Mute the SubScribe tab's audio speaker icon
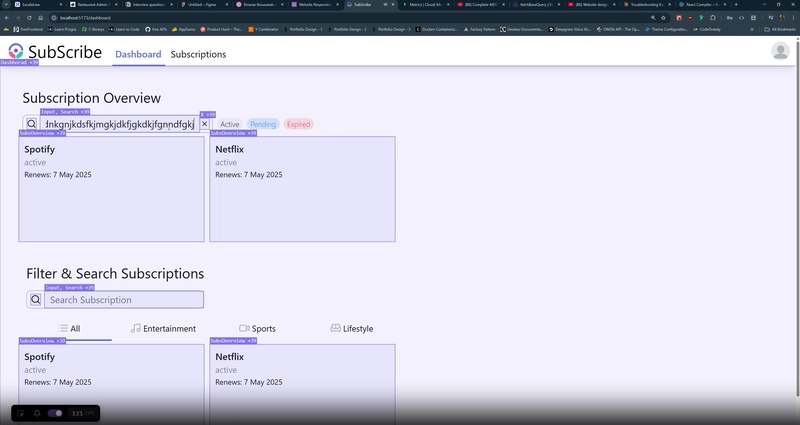800x425 pixels. [x=385, y=5]
